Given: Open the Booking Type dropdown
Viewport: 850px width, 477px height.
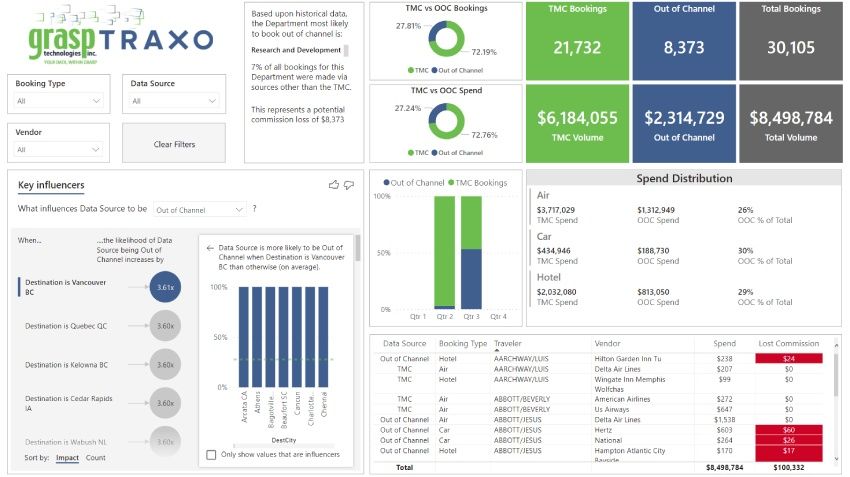Looking at the screenshot, I should tap(59, 101).
